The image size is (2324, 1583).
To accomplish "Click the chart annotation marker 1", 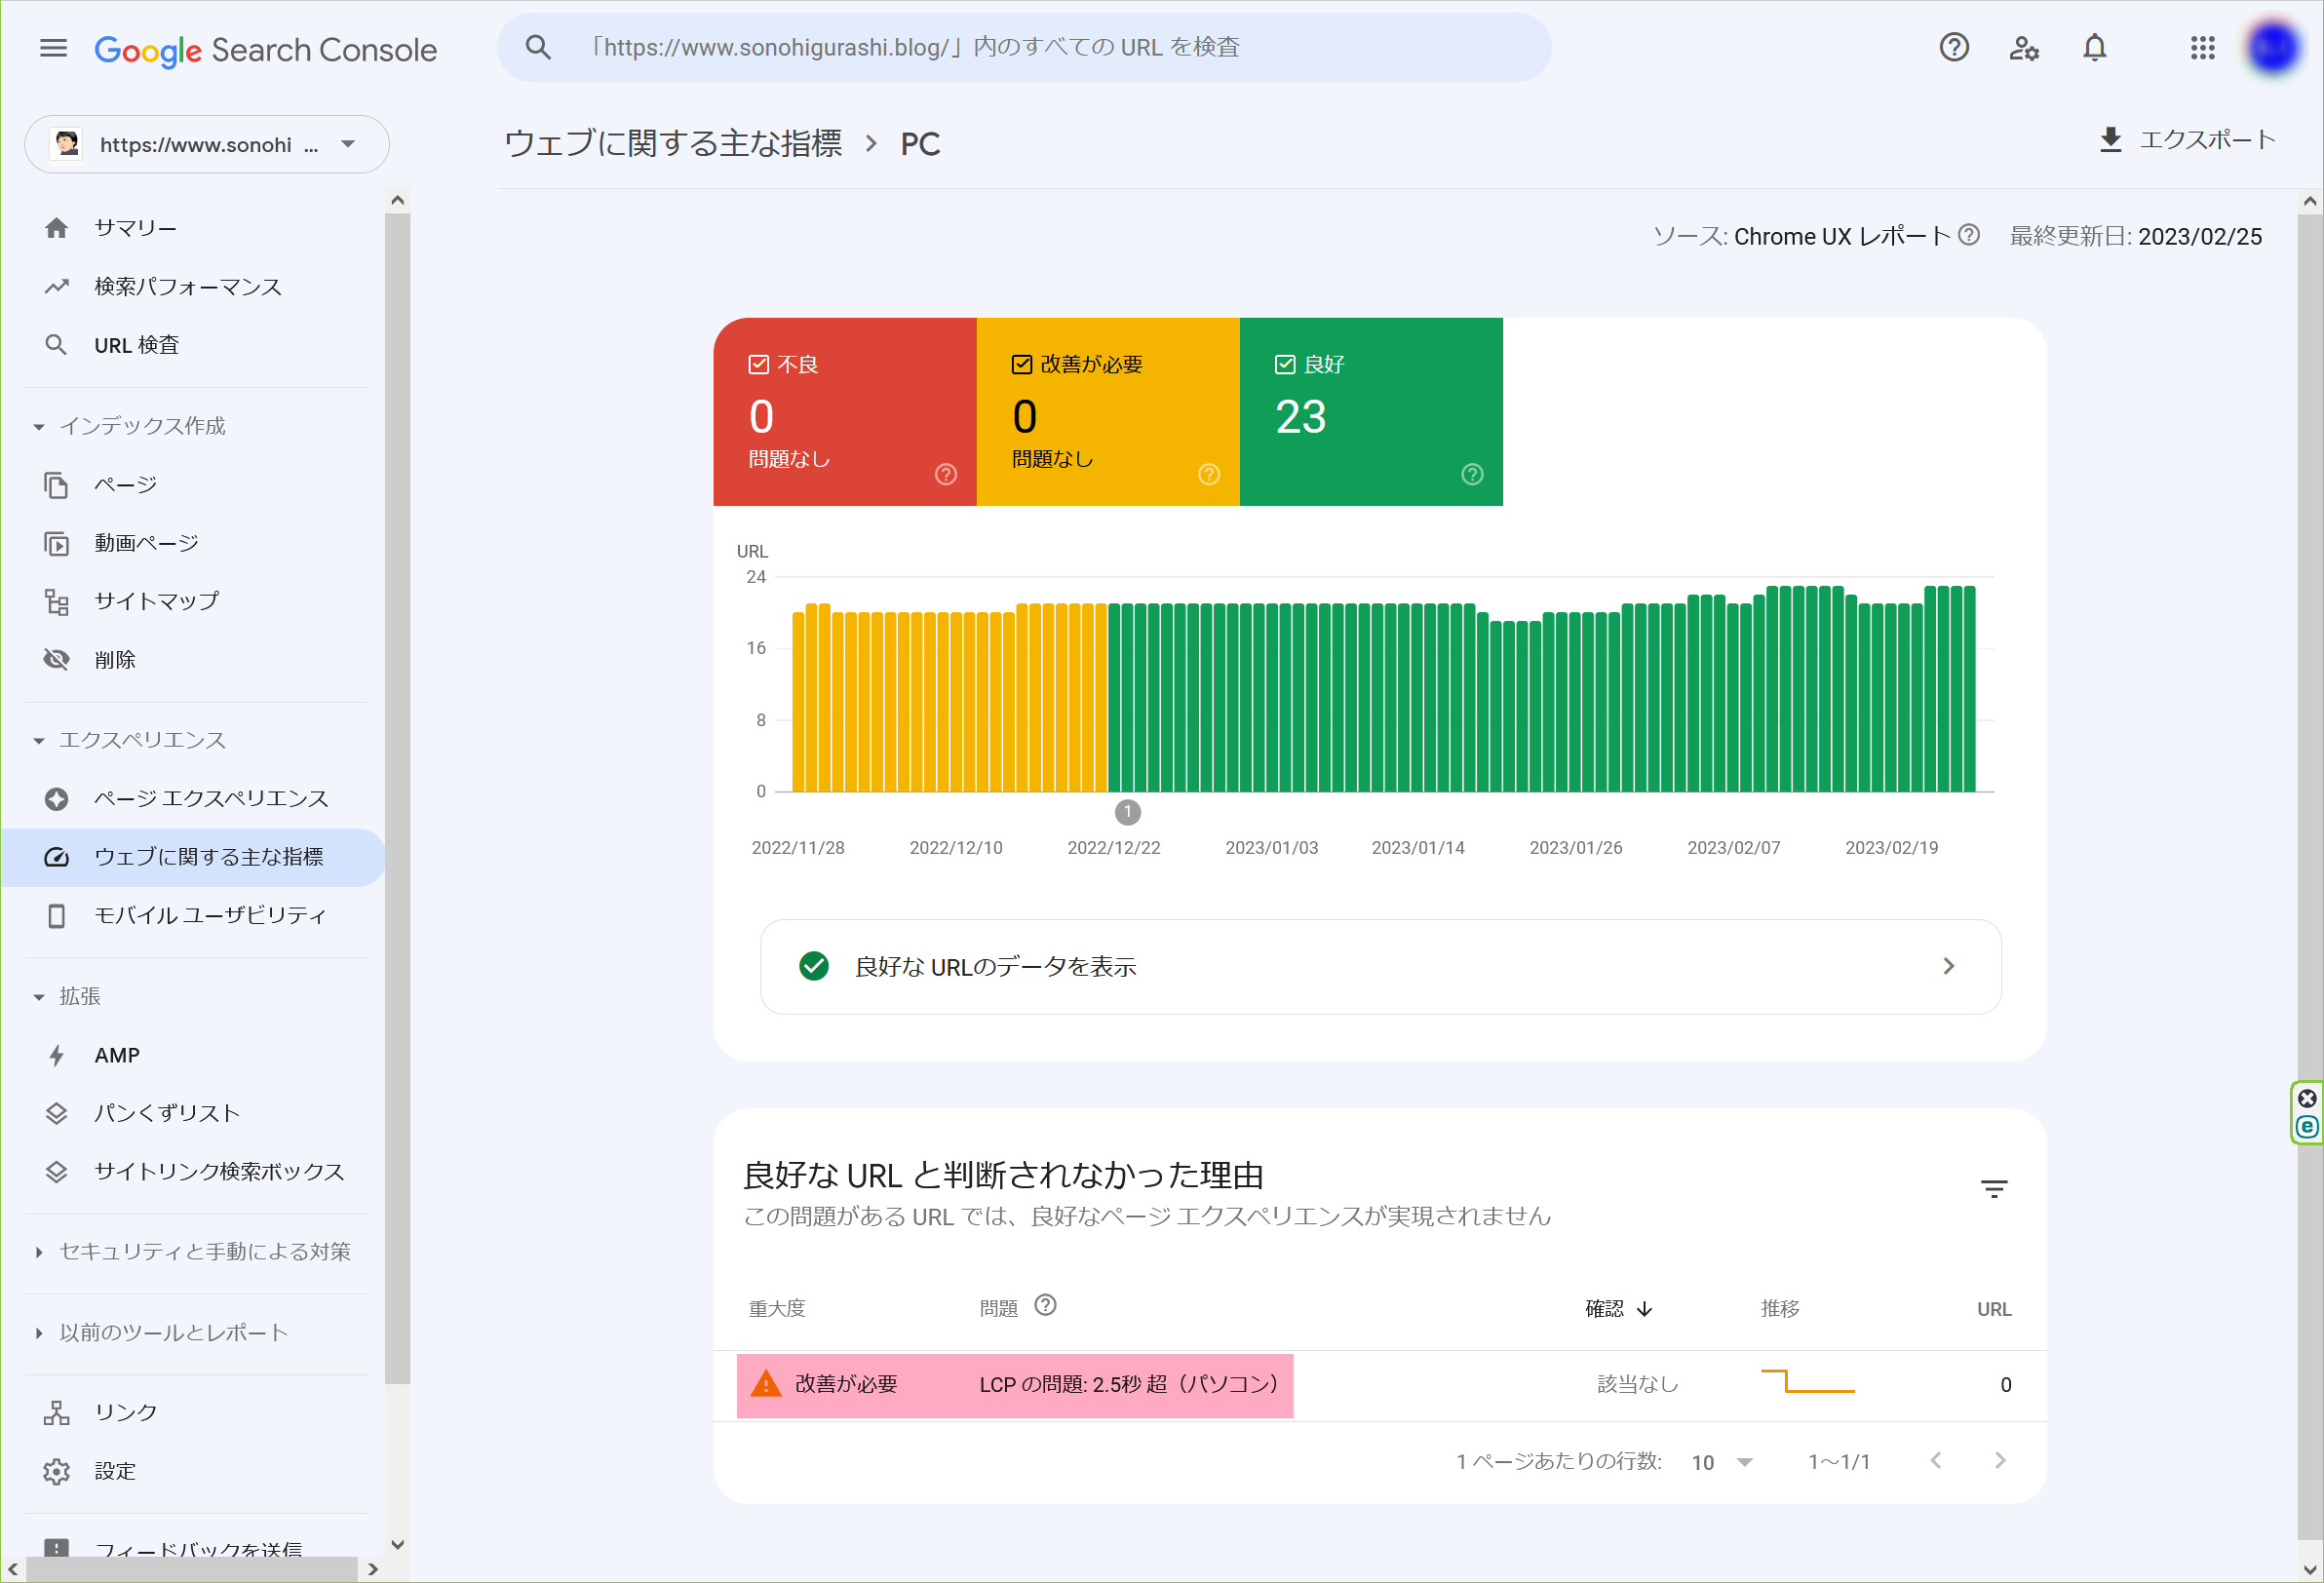I will [x=1127, y=812].
